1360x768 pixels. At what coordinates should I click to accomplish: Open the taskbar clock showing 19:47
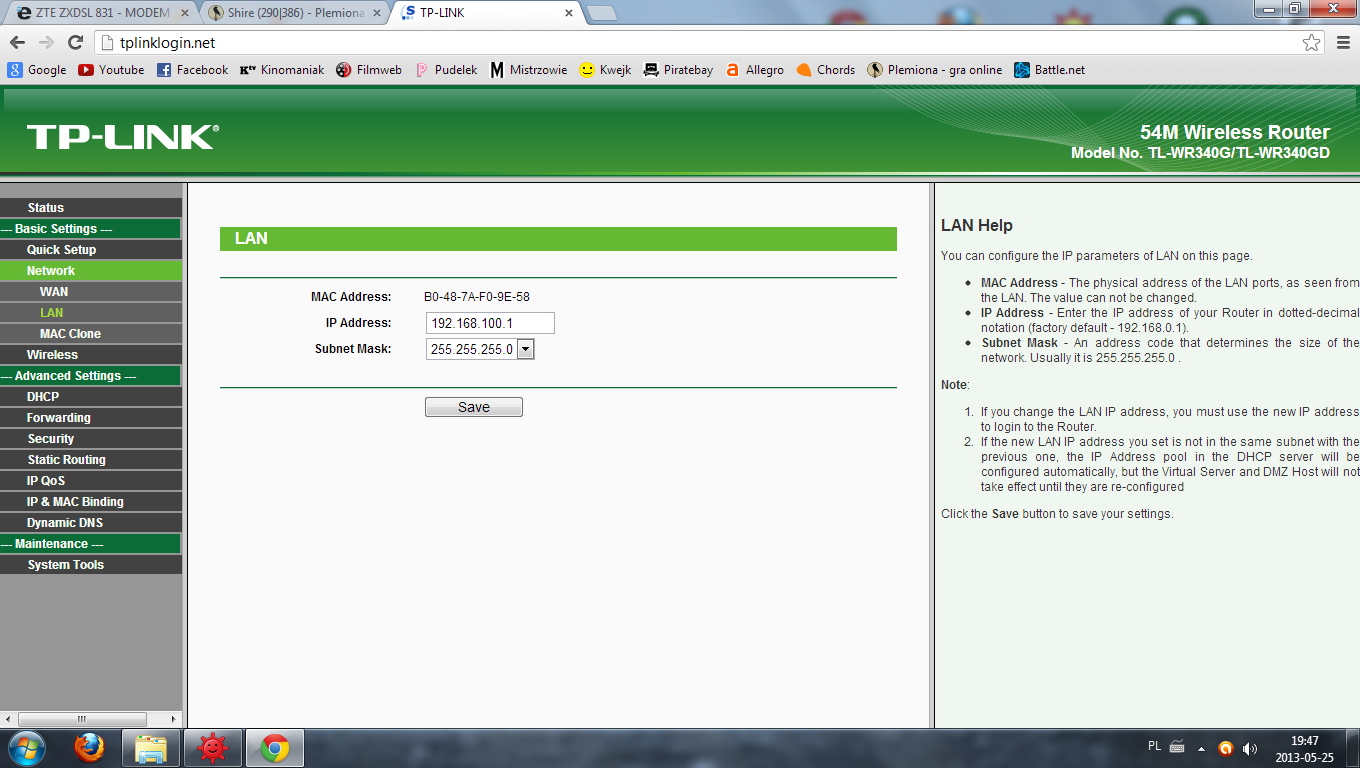coord(1304,748)
